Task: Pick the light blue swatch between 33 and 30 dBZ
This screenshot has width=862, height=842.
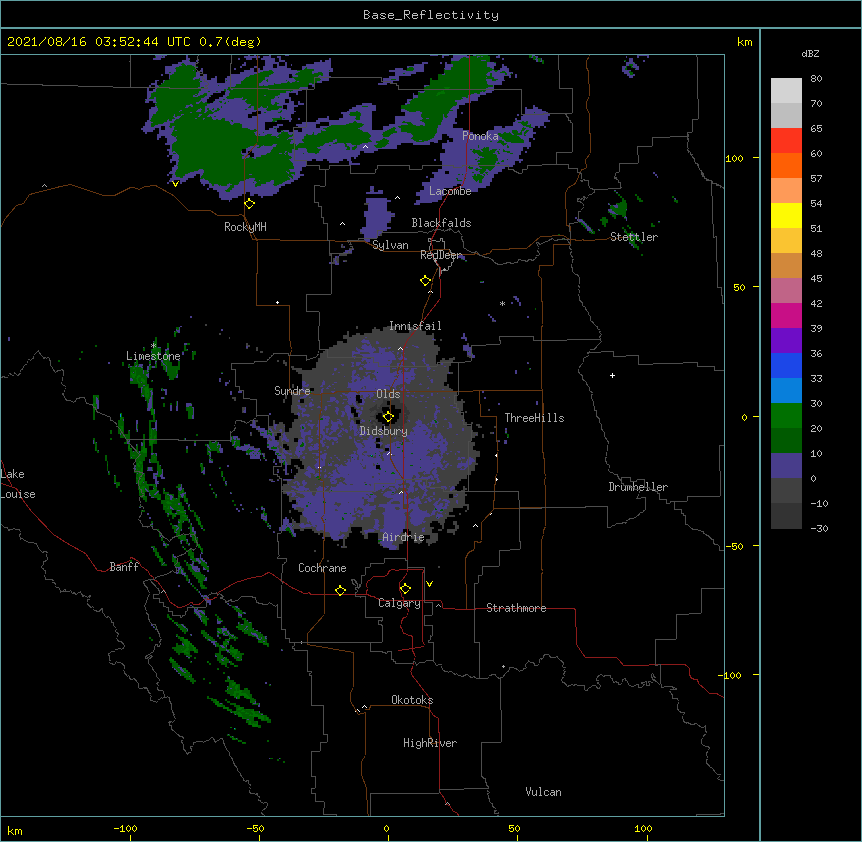Action: click(786, 390)
